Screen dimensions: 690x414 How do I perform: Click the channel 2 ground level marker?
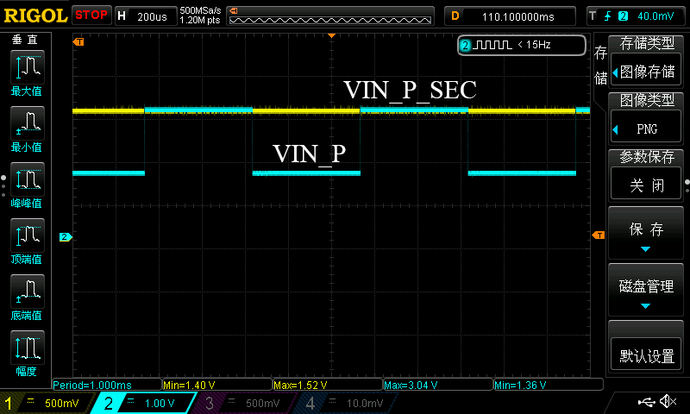[x=65, y=237]
